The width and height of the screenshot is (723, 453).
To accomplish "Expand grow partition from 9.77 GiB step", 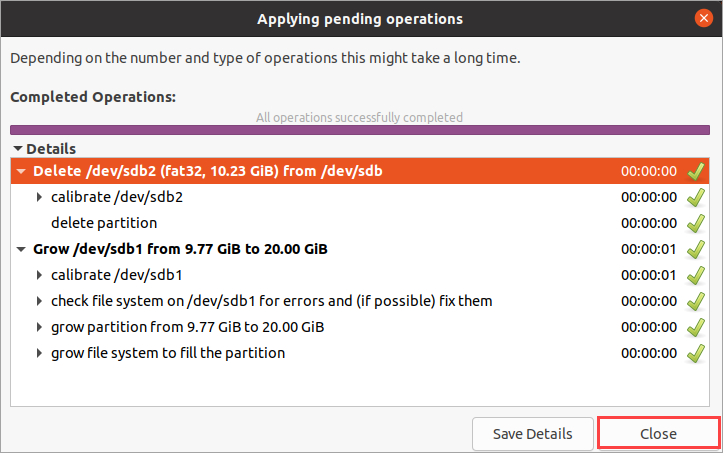I will (40, 327).
